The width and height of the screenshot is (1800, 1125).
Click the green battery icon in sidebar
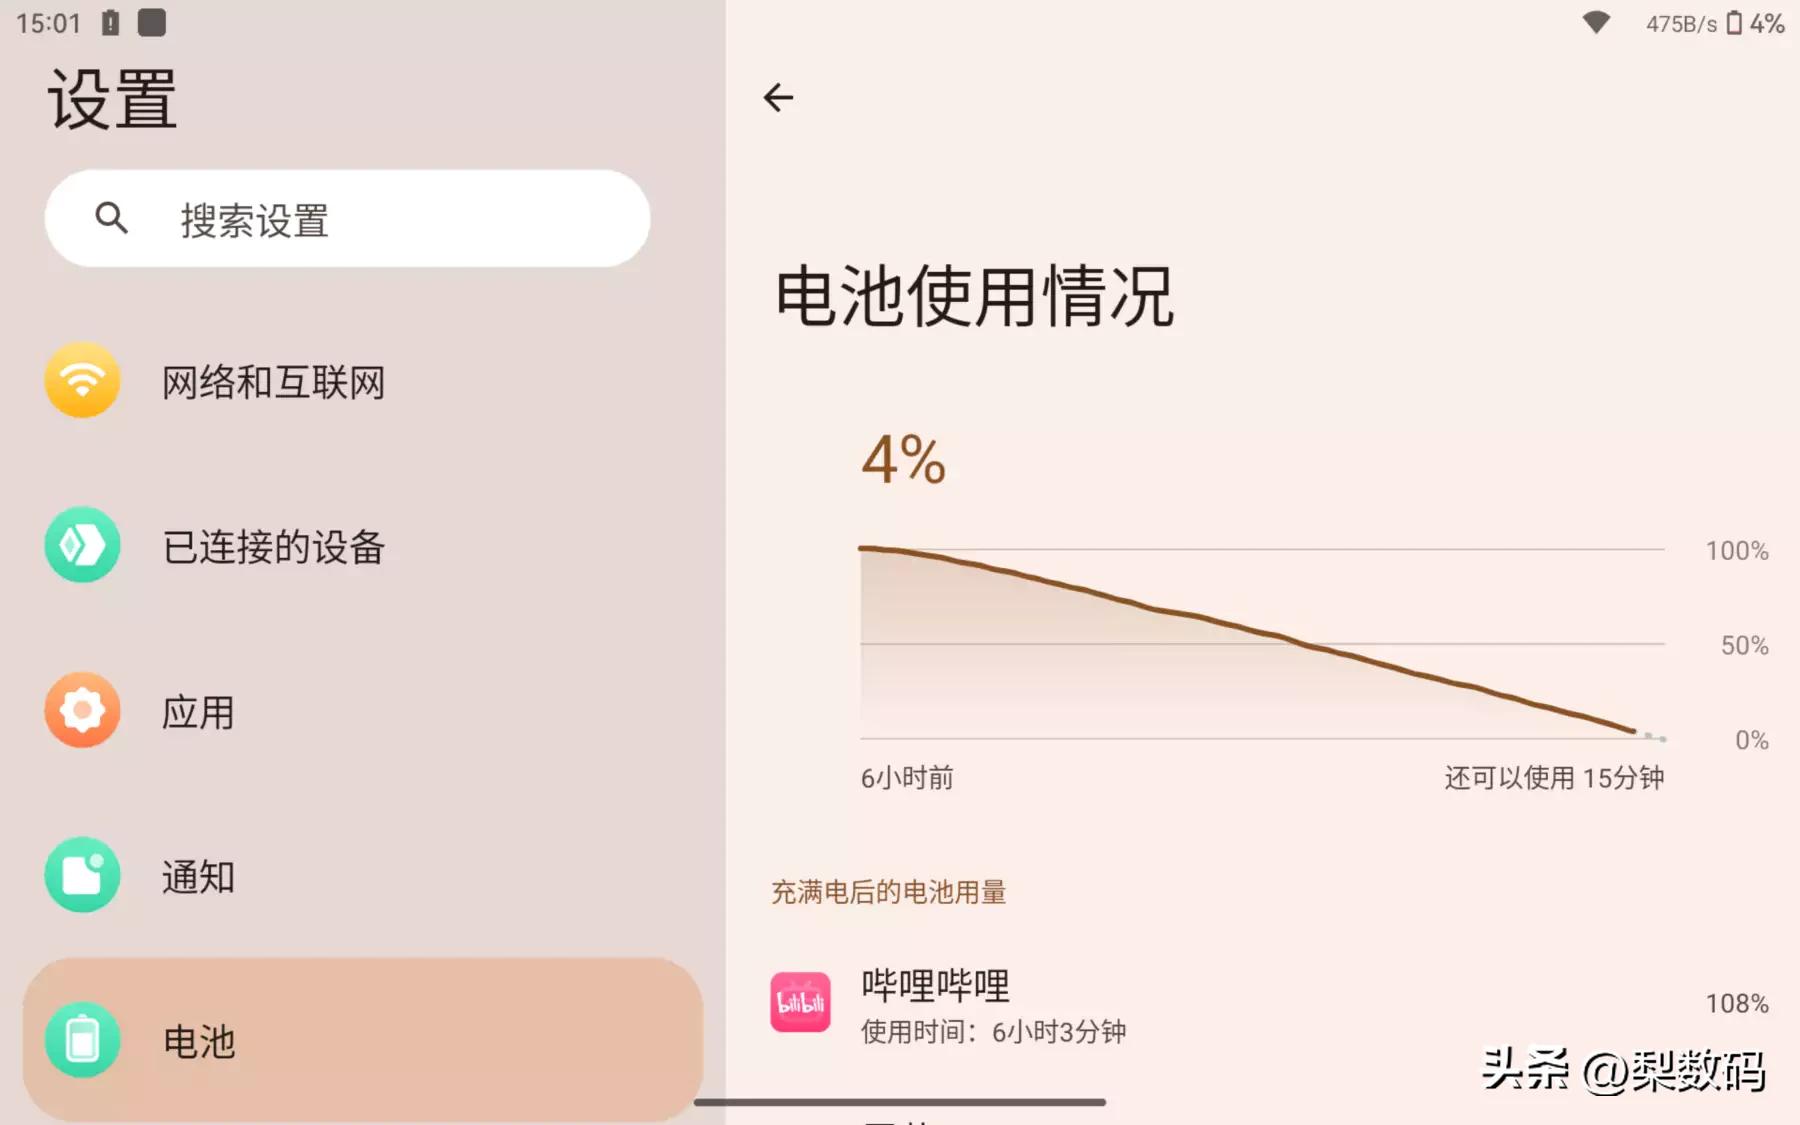tap(82, 1040)
